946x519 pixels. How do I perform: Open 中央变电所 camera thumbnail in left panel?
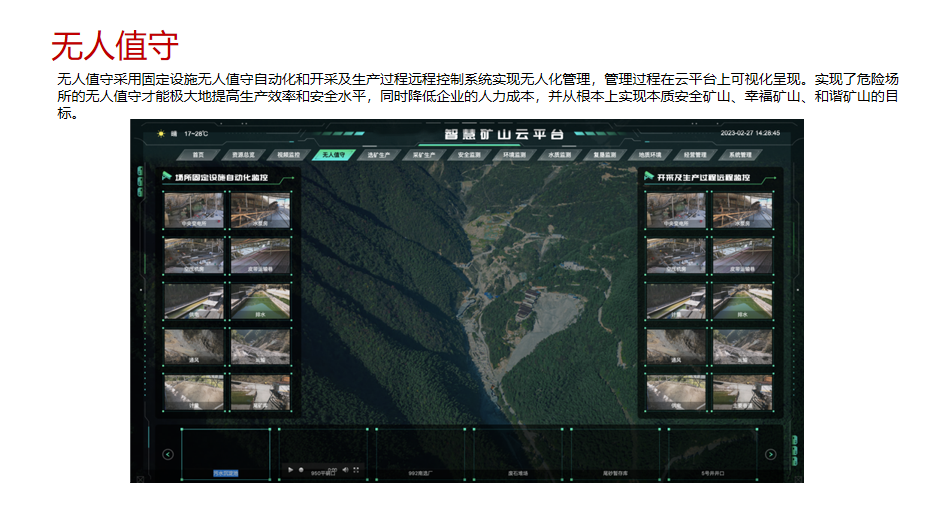tap(194, 211)
